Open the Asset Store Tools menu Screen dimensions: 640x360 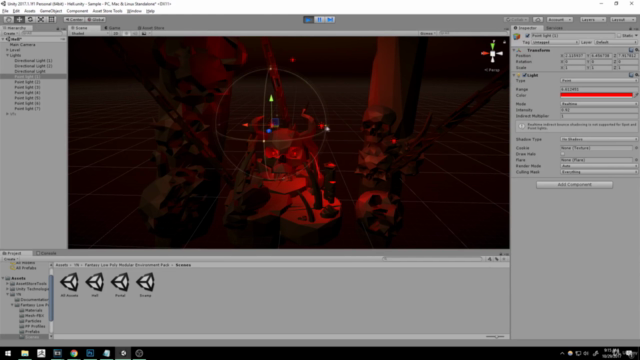click(107, 11)
